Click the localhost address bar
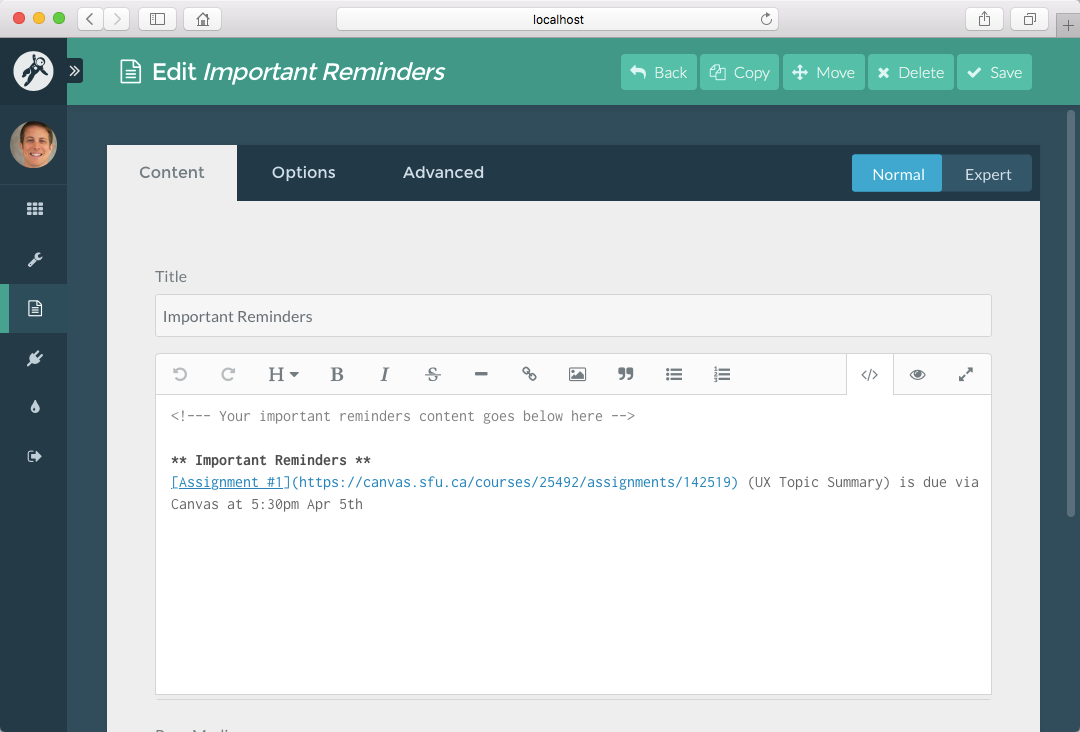The width and height of the screenshot is (1080, 732). pos(557,19)
